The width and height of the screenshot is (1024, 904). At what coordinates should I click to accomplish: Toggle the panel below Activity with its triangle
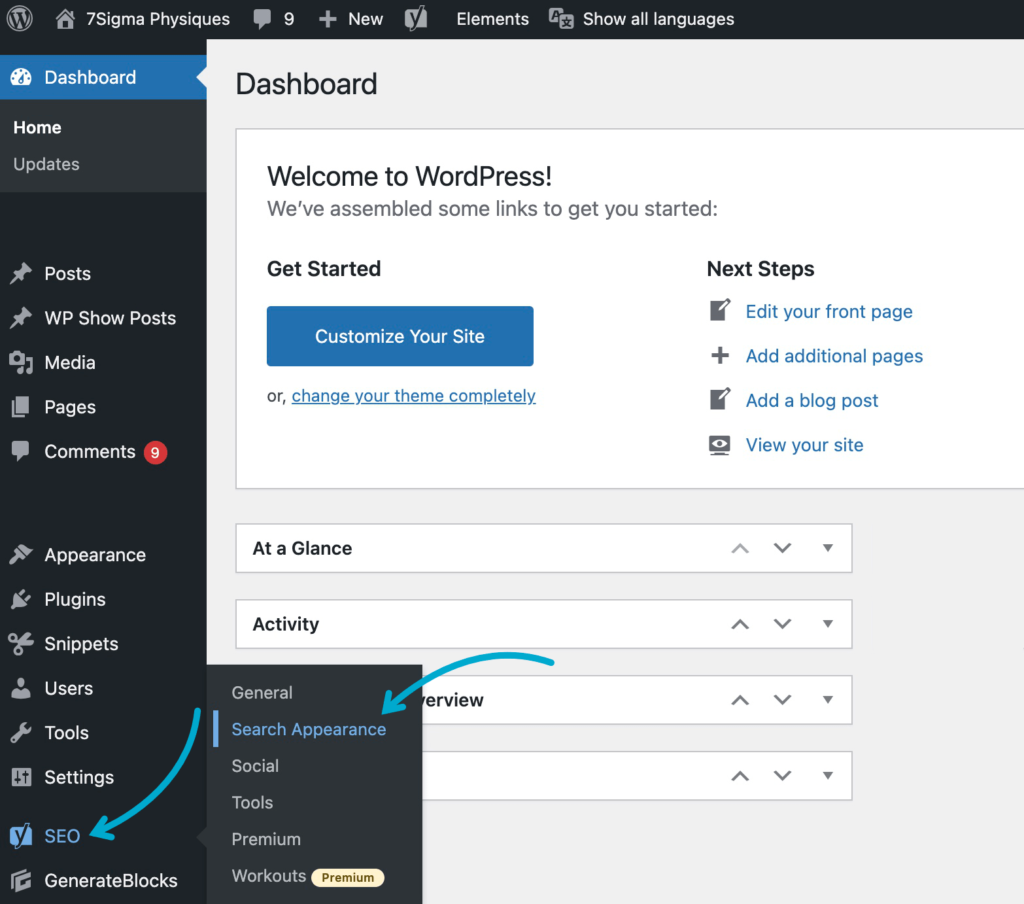[827, 700]
